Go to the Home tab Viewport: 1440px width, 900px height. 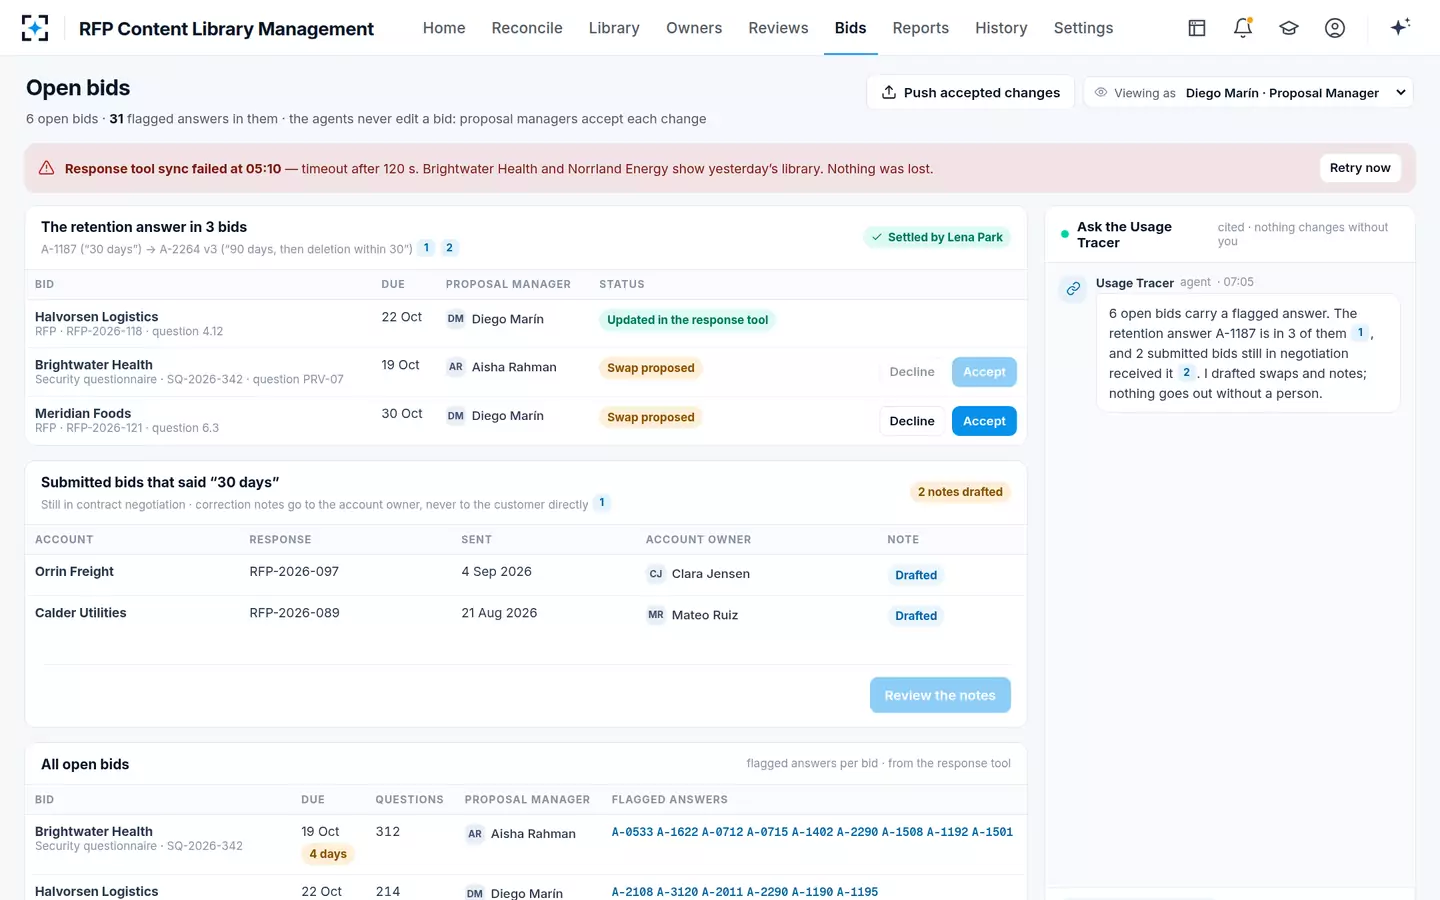(444, 28)
